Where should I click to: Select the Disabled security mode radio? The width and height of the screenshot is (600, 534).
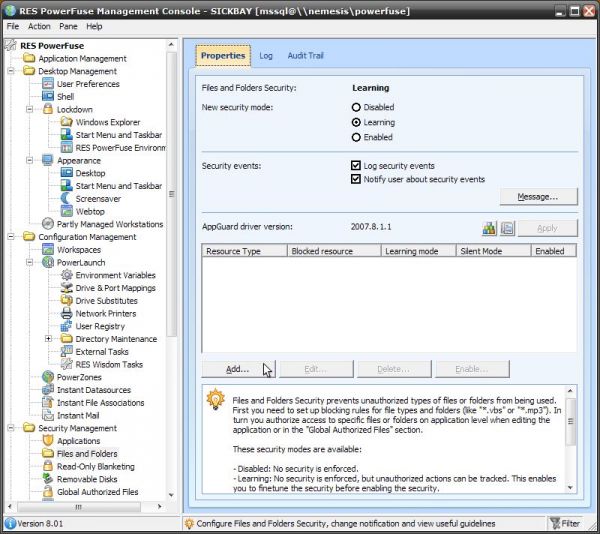pyautogui.click(x=356, y=107)
